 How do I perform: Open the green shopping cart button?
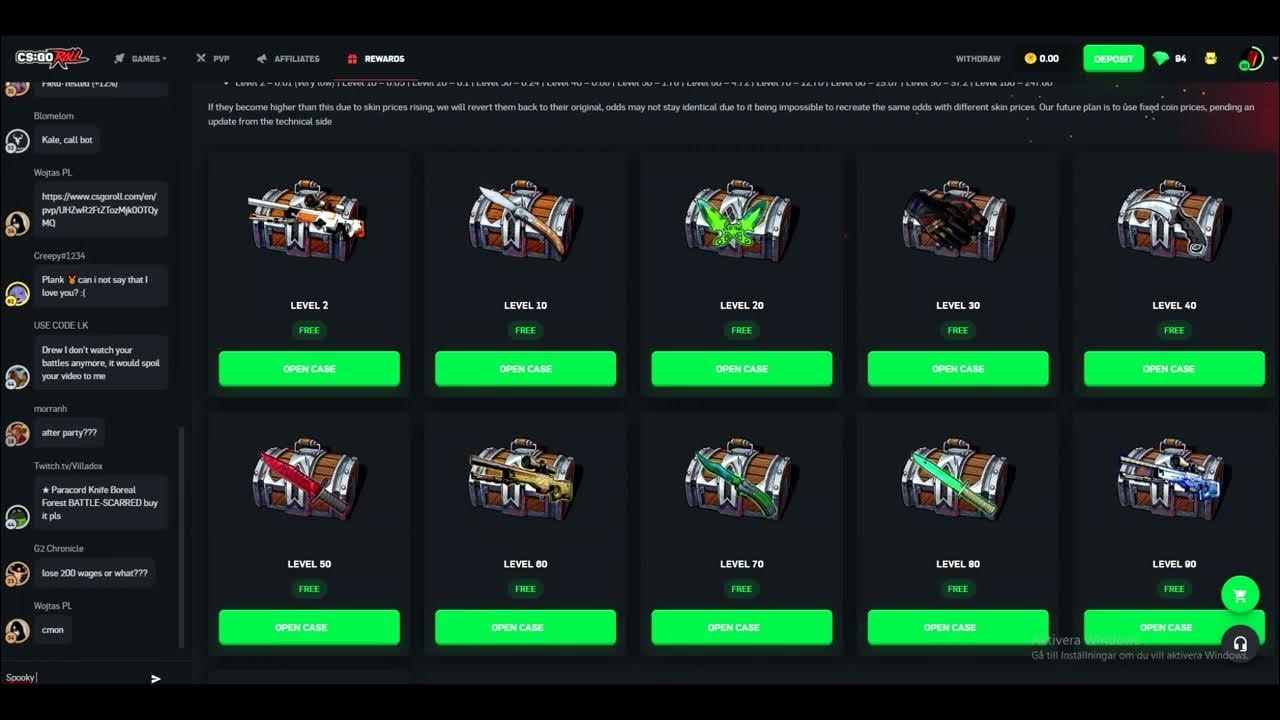(1240, 595)
